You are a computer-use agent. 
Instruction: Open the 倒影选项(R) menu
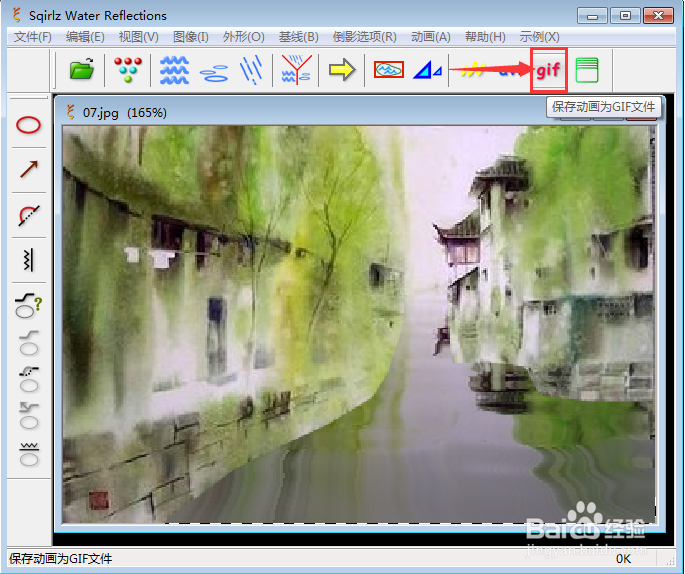point(364,37)
